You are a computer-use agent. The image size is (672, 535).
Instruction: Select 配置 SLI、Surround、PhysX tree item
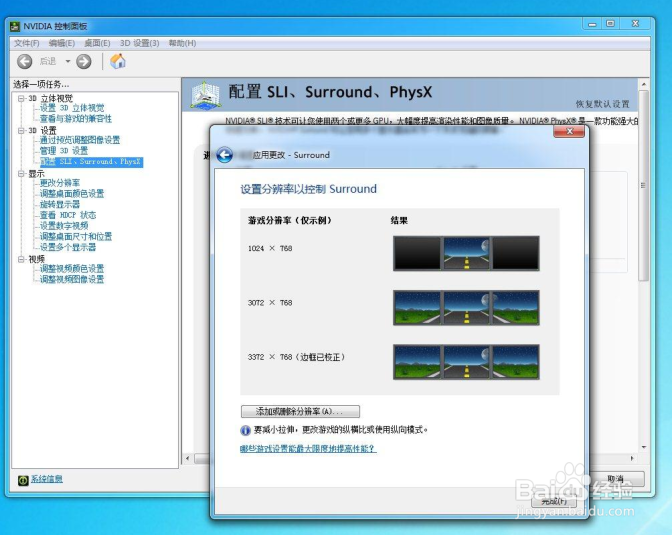91,162
